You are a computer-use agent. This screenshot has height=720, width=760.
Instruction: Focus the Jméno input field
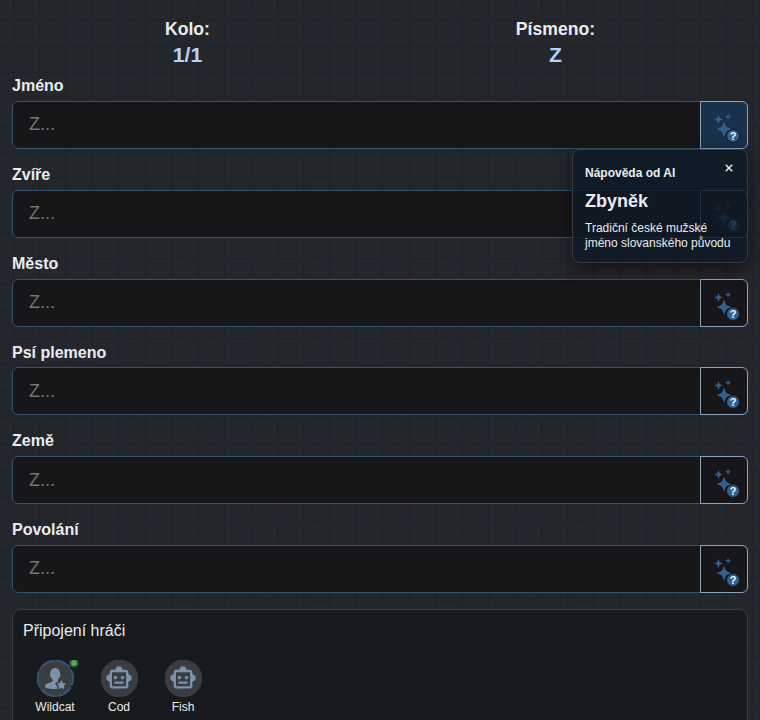(x=356, y=125)
